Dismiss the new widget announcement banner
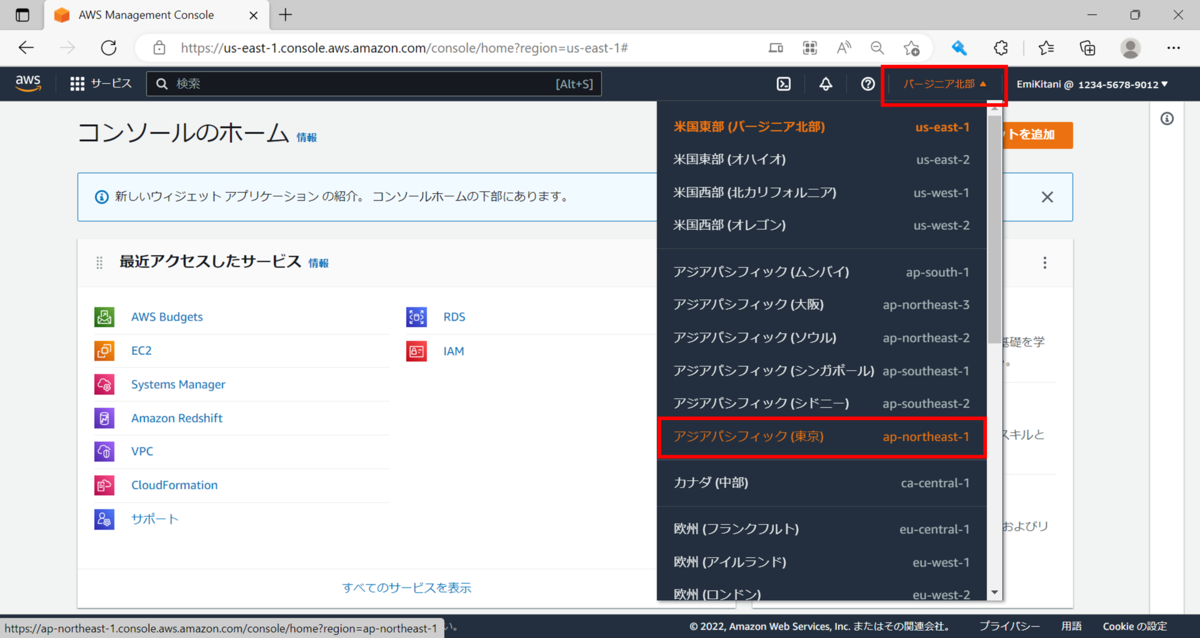 tap(1047, 197)
